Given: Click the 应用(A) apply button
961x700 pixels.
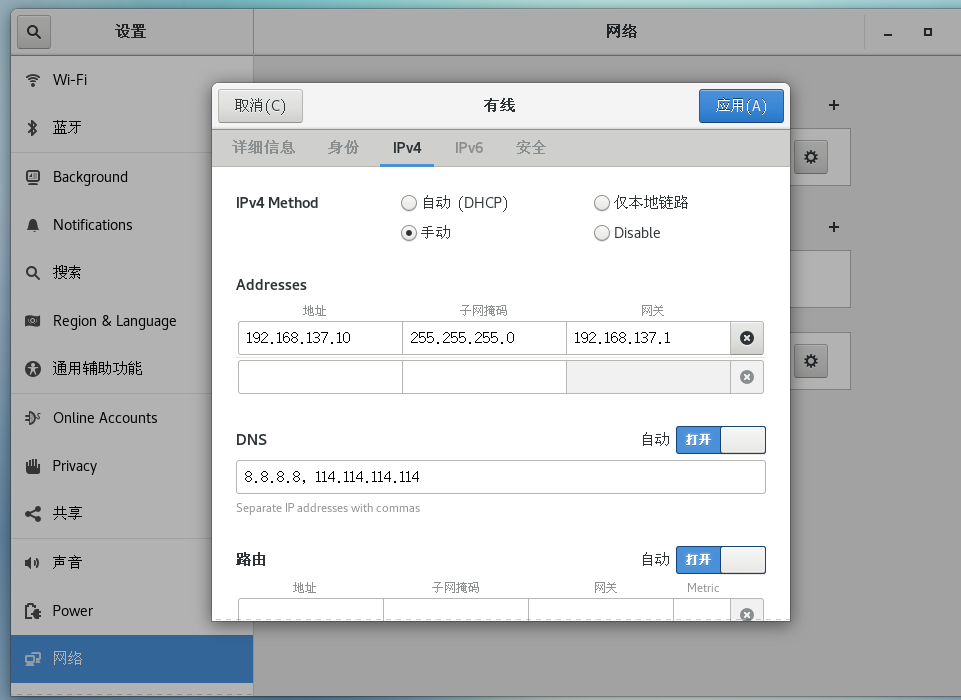Looking at the screenshot, I should coord(741,106).
